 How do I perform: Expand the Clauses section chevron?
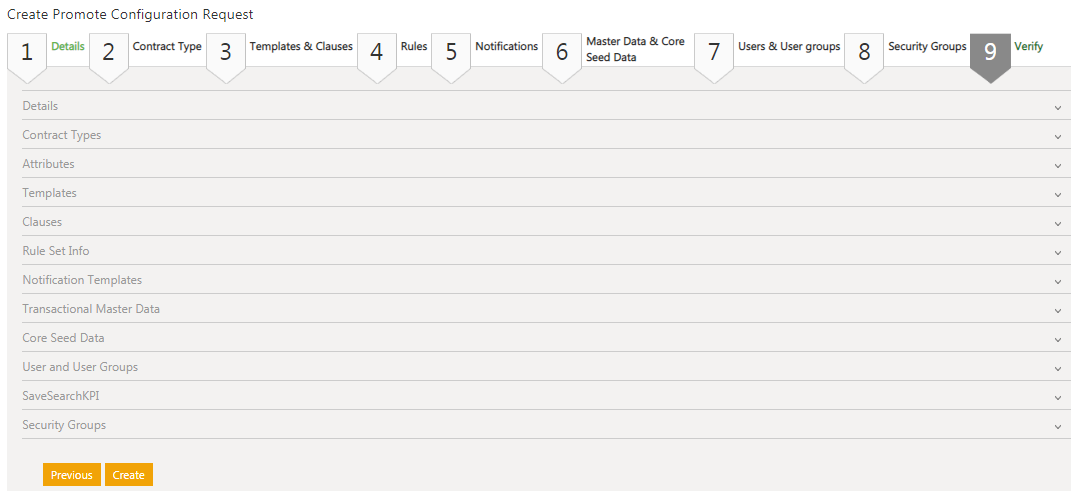pos(1057,223)
